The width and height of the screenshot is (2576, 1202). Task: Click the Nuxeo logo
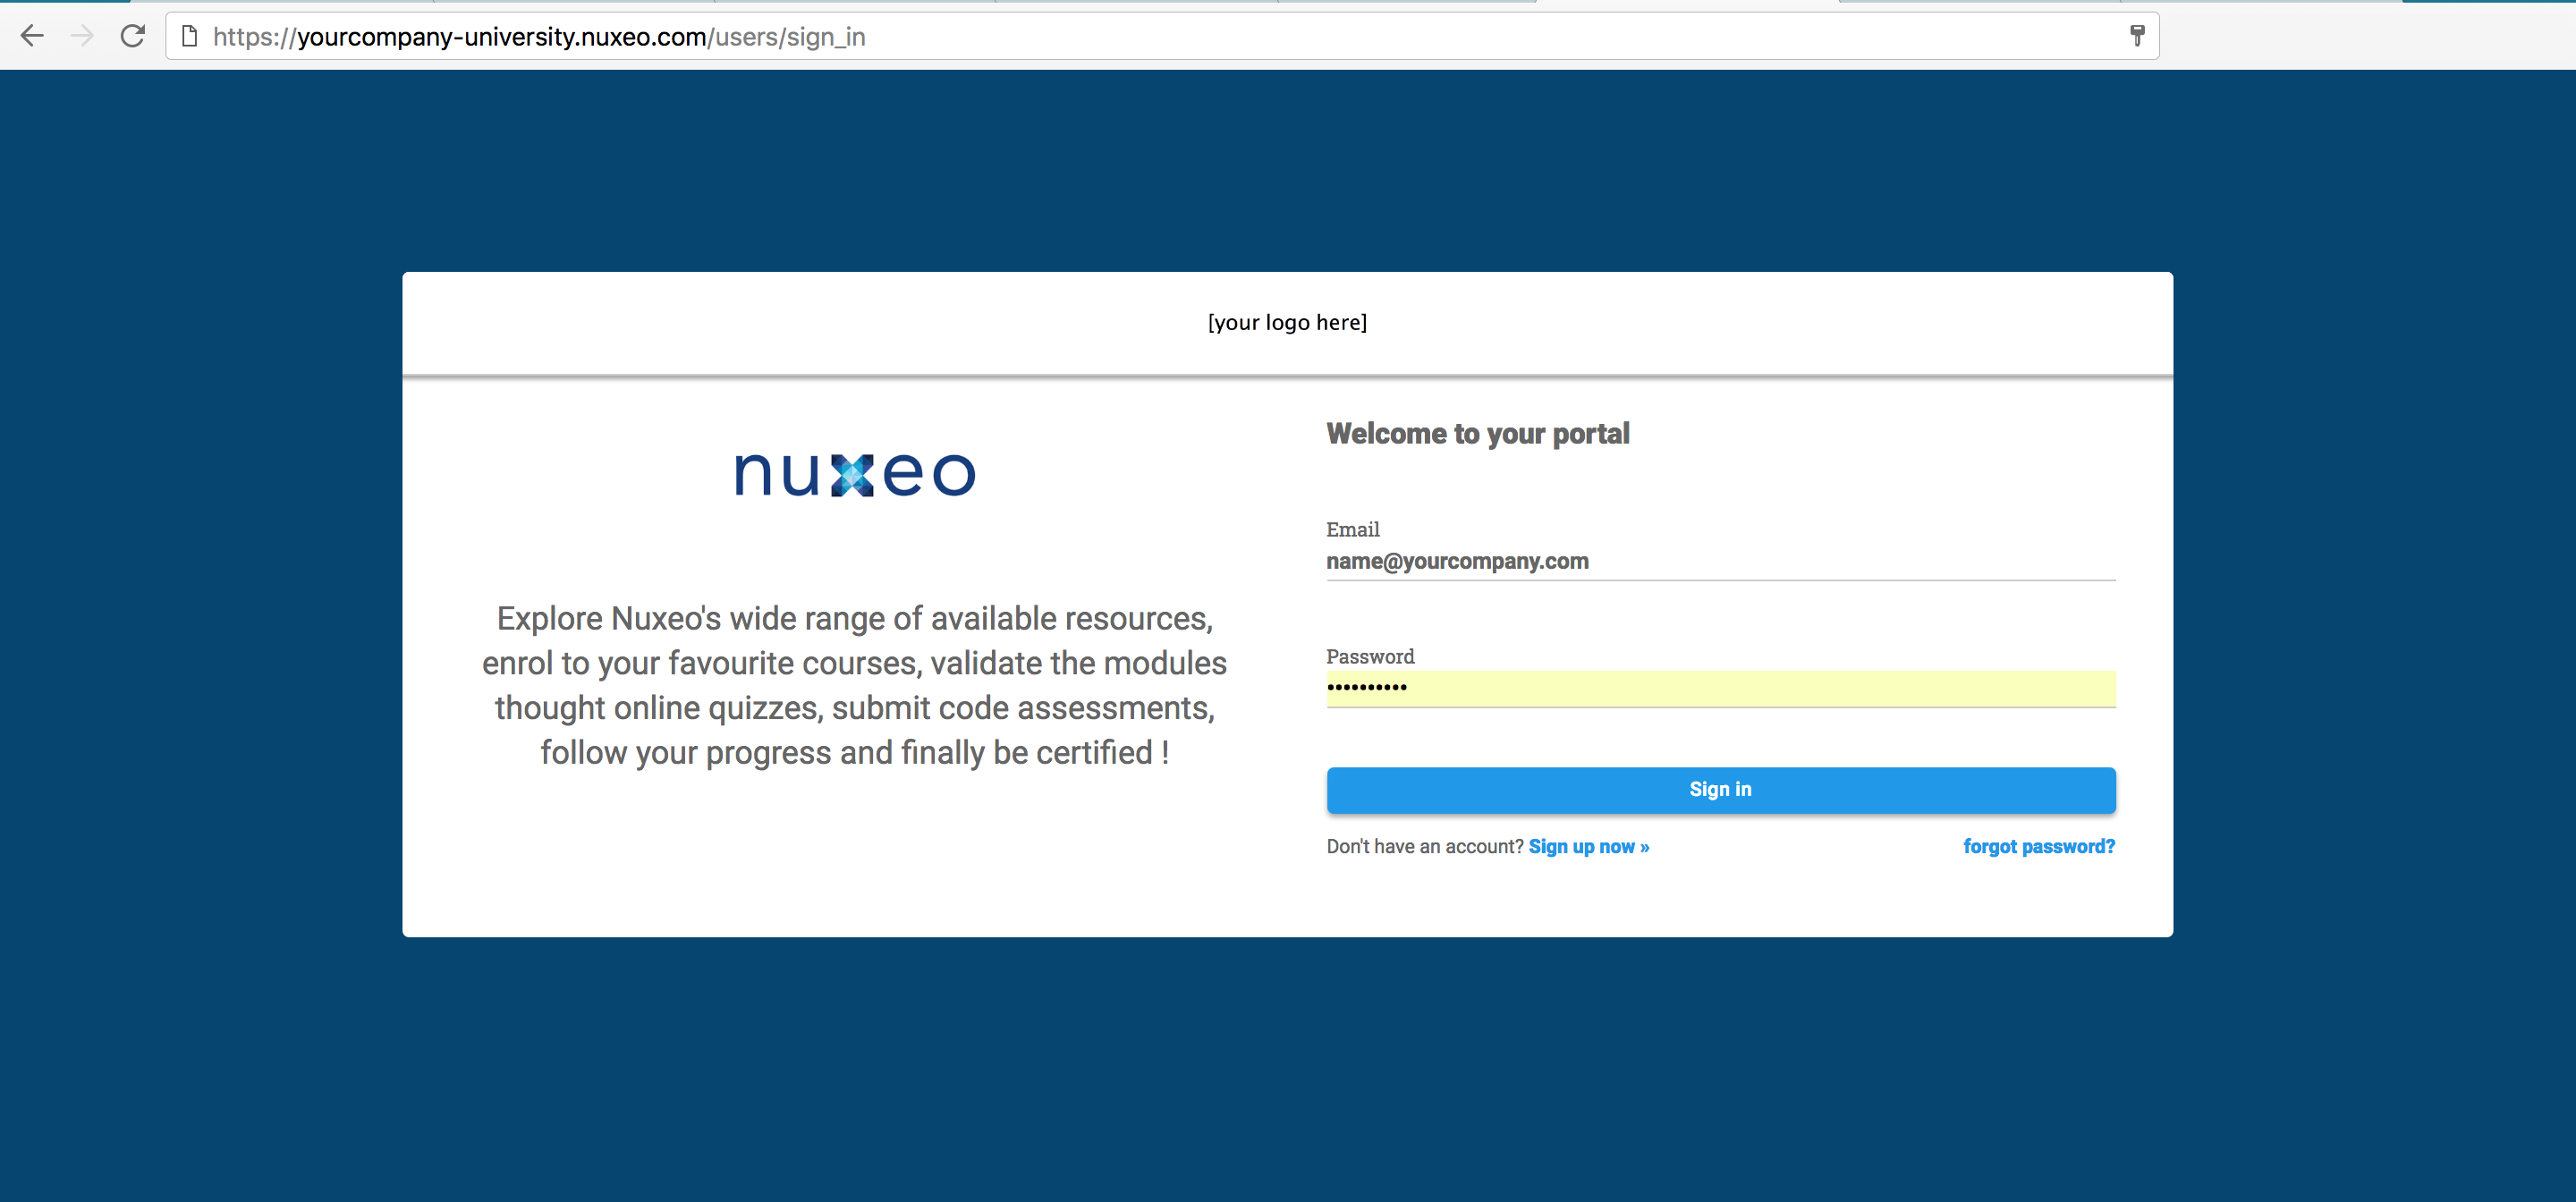coord(855,474)
